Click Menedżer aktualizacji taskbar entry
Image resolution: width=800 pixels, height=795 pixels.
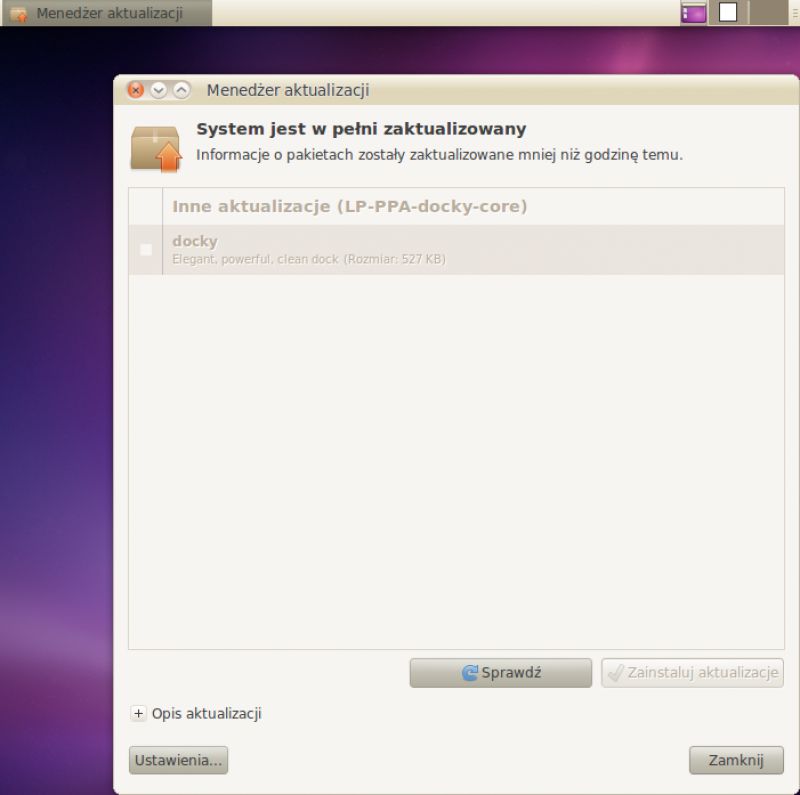click(x=107, y=13)
